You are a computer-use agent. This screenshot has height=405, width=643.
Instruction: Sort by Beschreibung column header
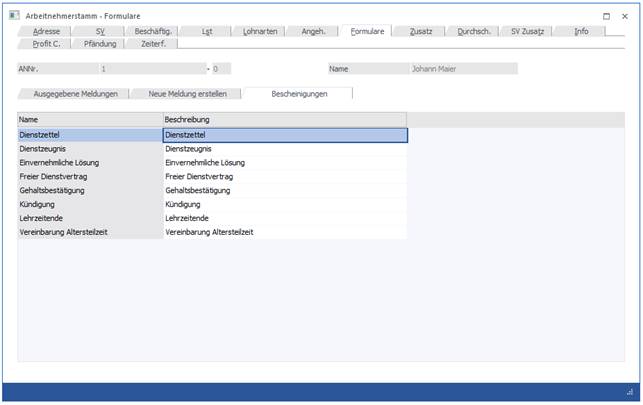click(x=284, y=120)
